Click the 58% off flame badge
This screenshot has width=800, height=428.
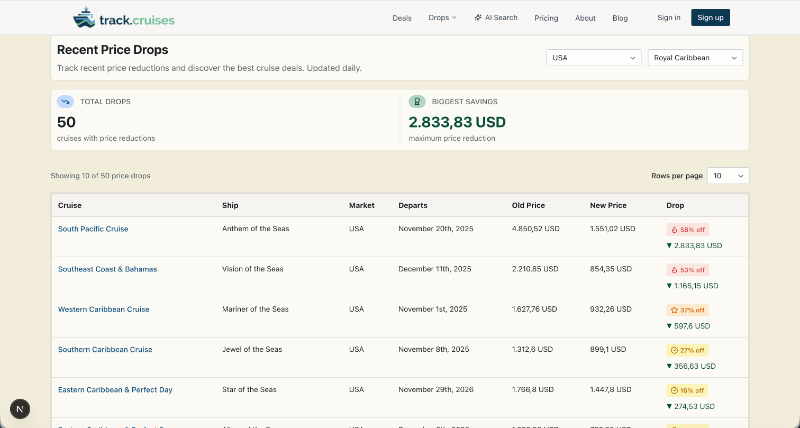(687, 229)
